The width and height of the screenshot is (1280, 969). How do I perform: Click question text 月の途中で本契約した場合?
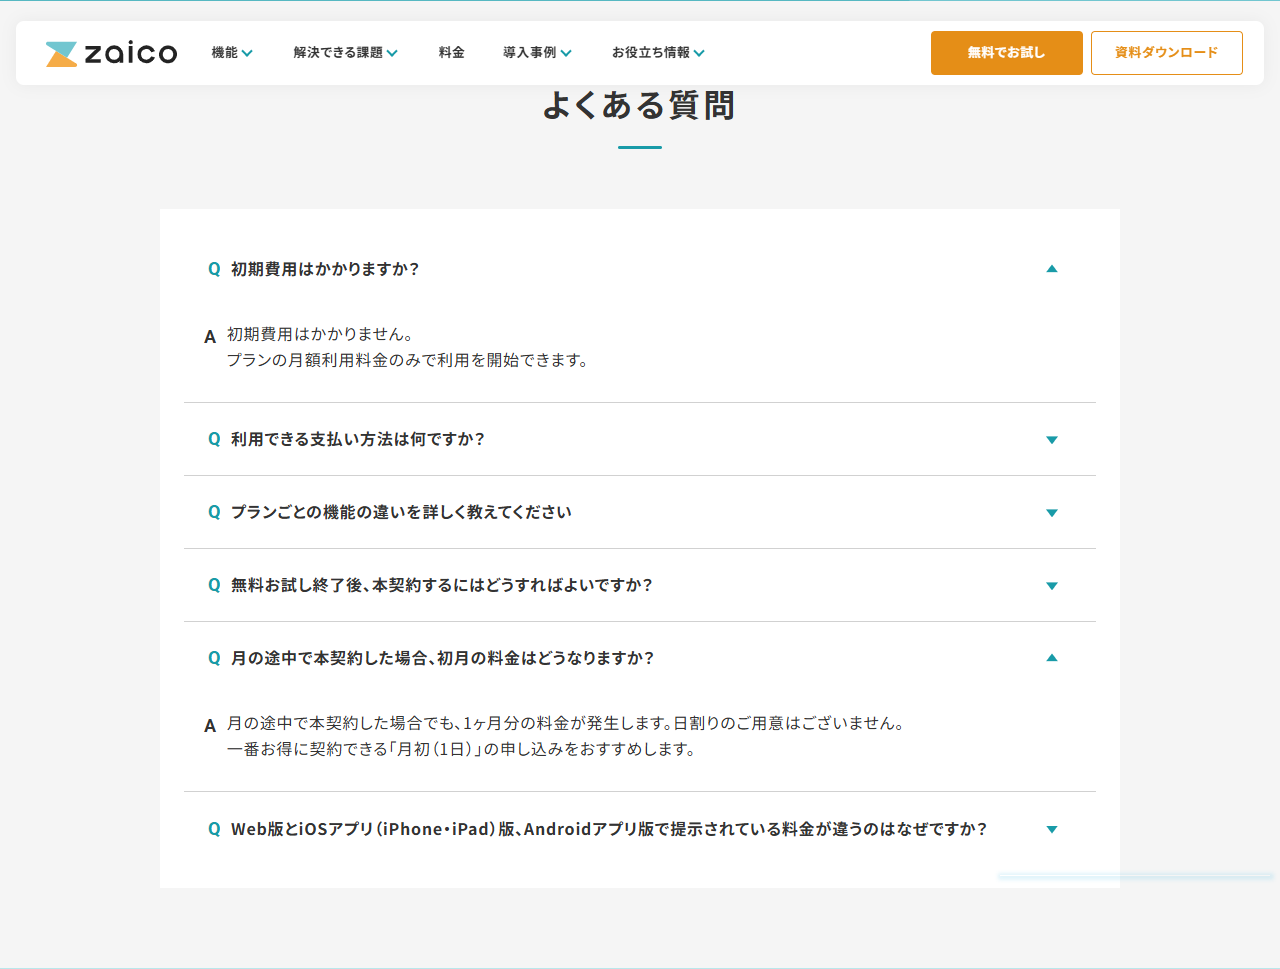[x=442, y=658]
